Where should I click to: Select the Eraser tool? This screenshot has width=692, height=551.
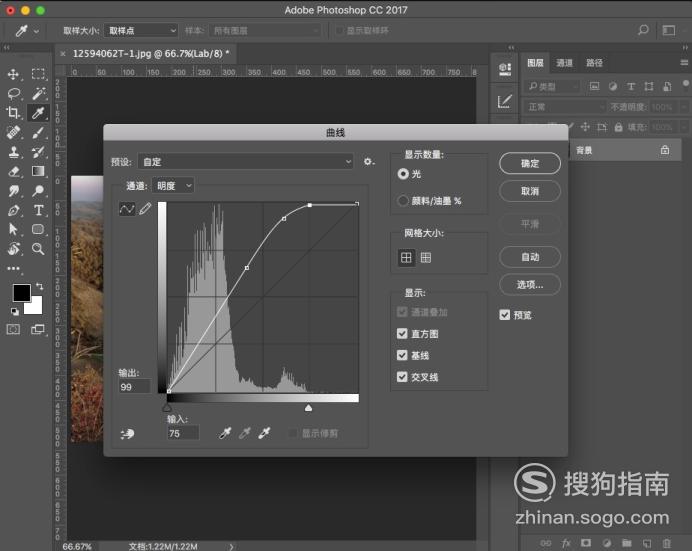coord(13,171)
